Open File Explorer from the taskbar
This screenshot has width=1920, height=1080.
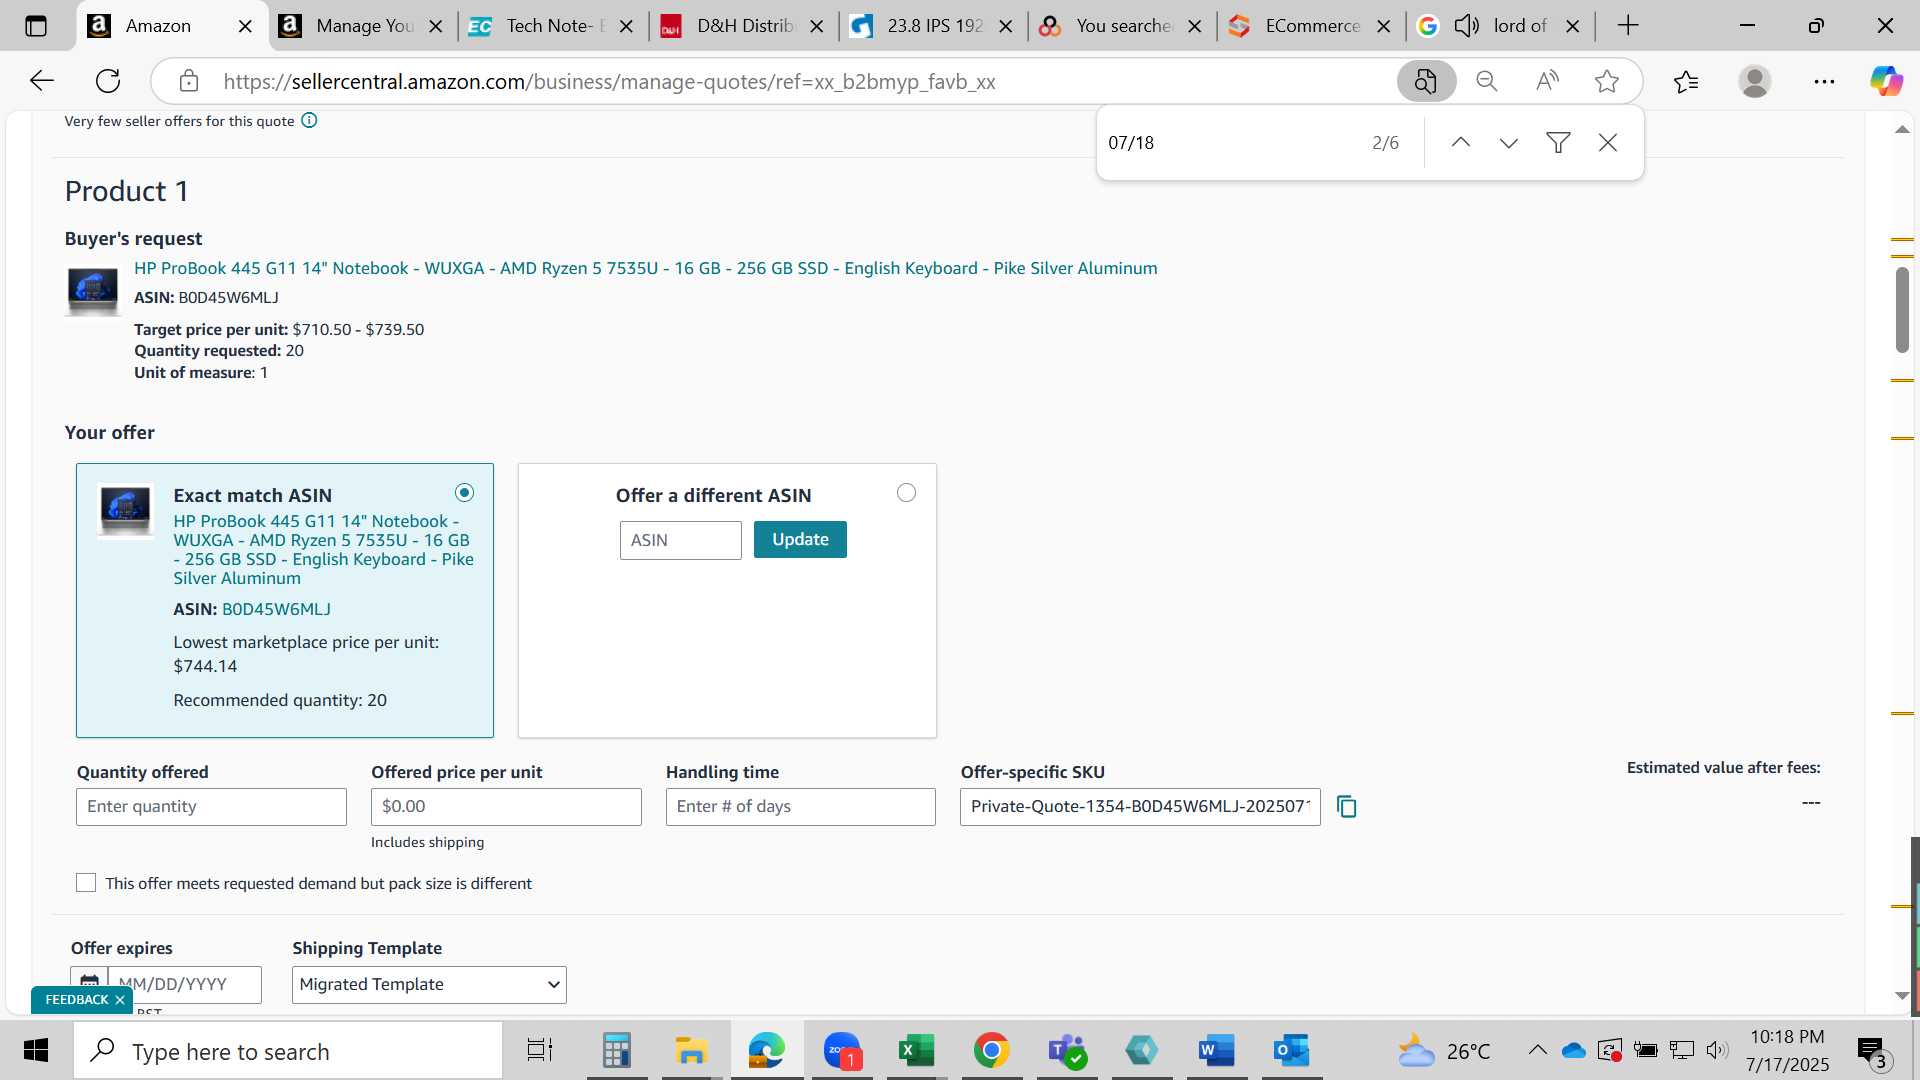(691, 1051)
